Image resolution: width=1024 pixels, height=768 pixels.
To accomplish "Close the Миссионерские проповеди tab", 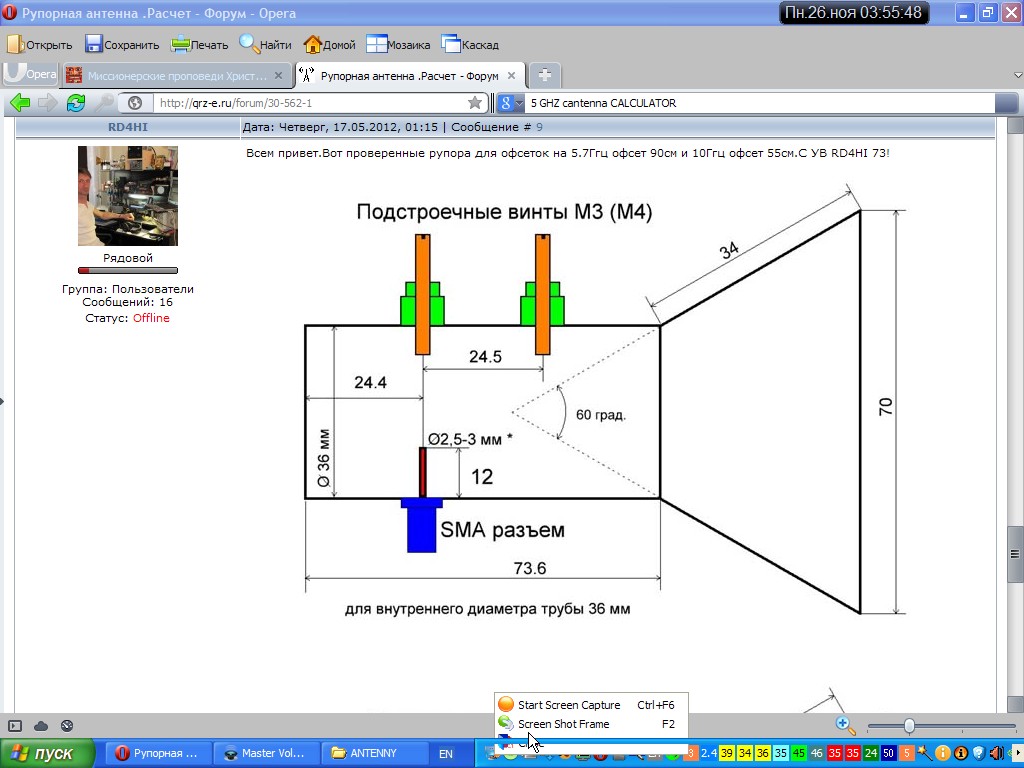I will coord(278,76).
